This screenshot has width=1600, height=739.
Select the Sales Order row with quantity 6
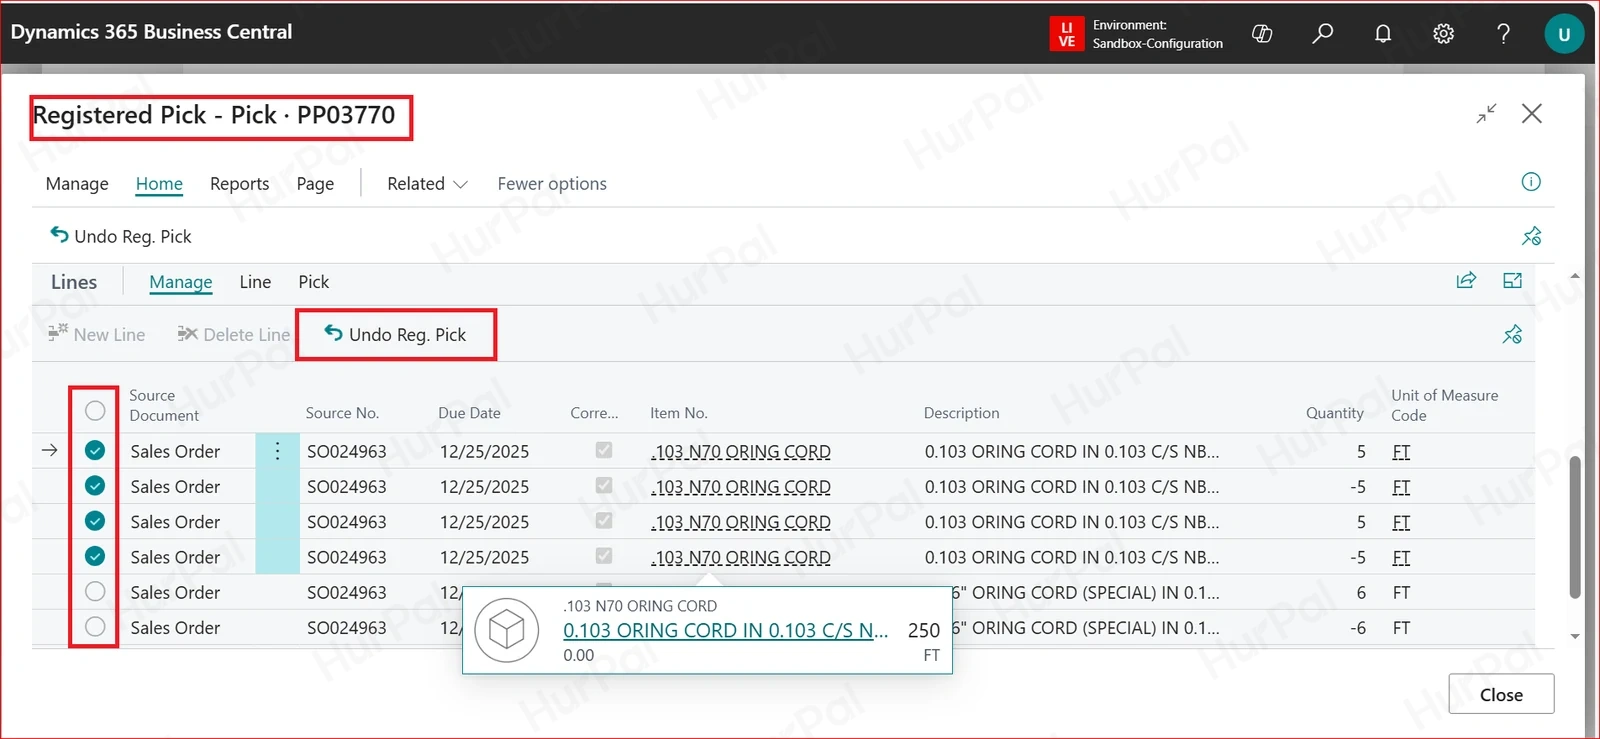click(95, 591)
